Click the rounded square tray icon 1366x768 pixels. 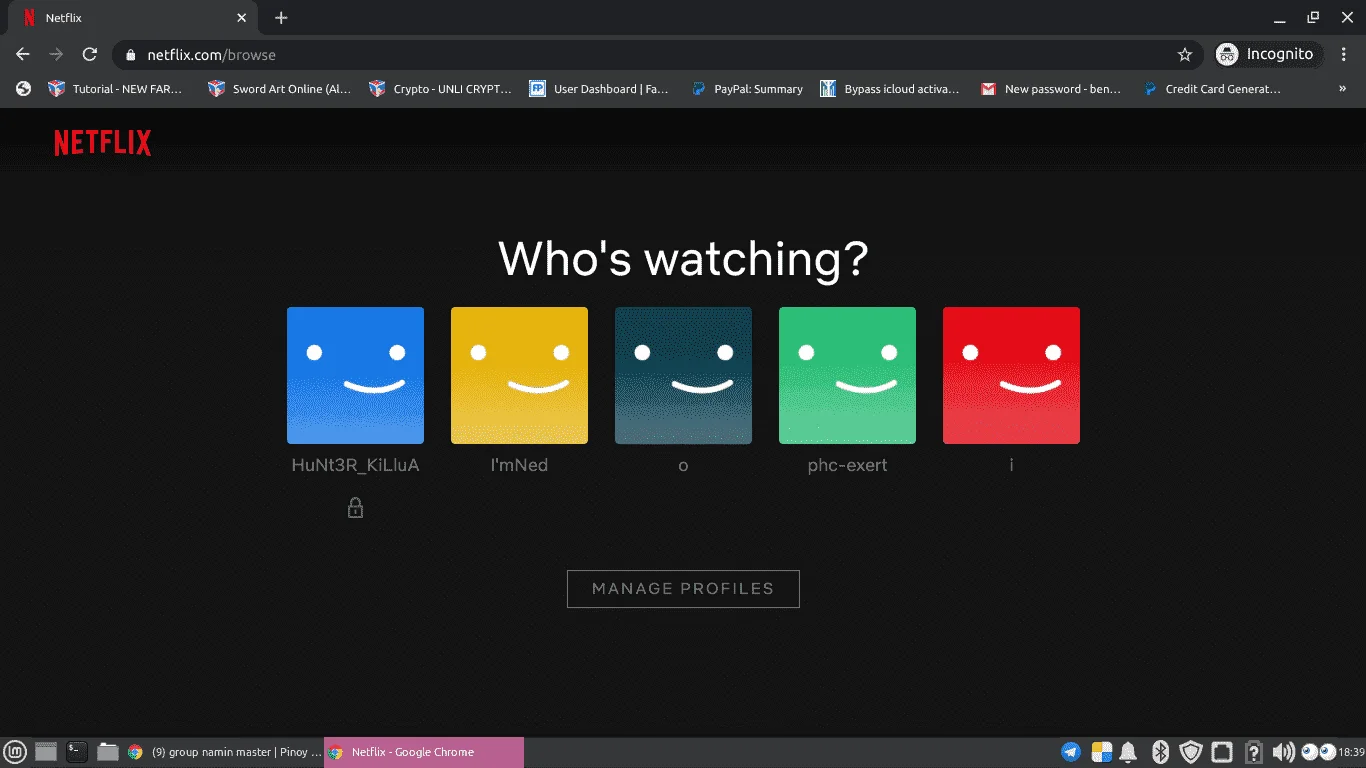[1222, 752]
